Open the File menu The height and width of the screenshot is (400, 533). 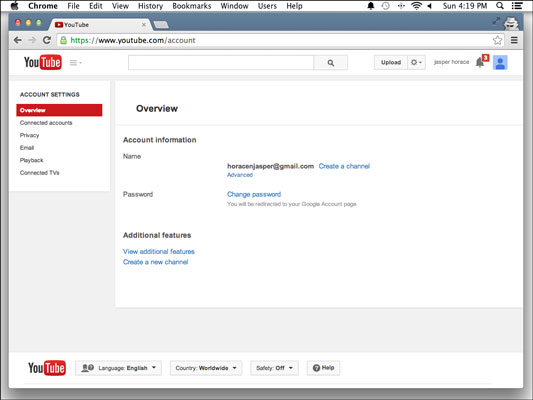click(x=73, y=6)
